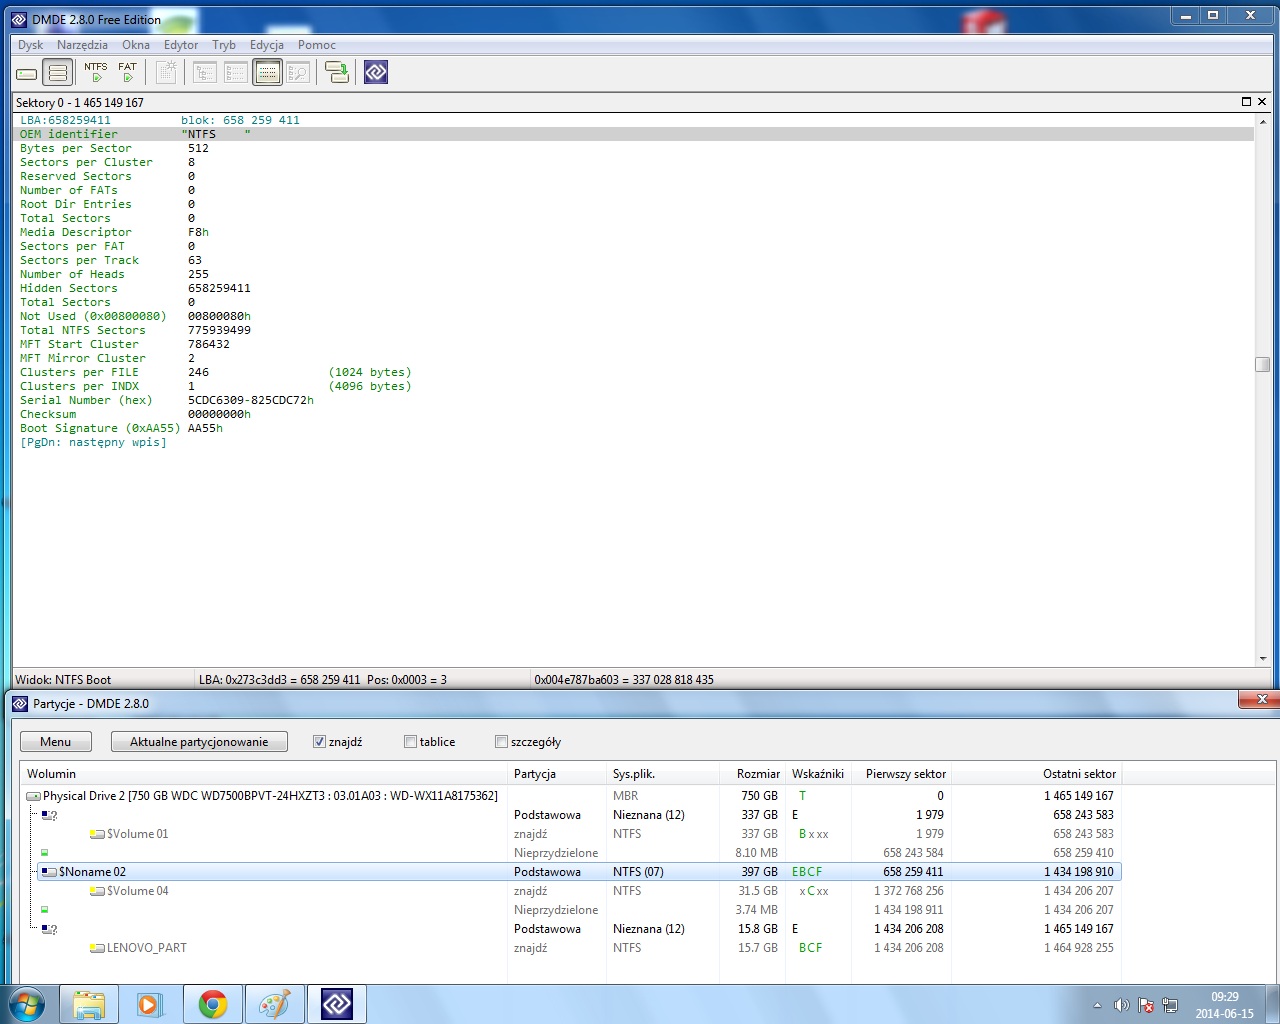Open Paint from the taskbar

click(x=274, y=1004)
